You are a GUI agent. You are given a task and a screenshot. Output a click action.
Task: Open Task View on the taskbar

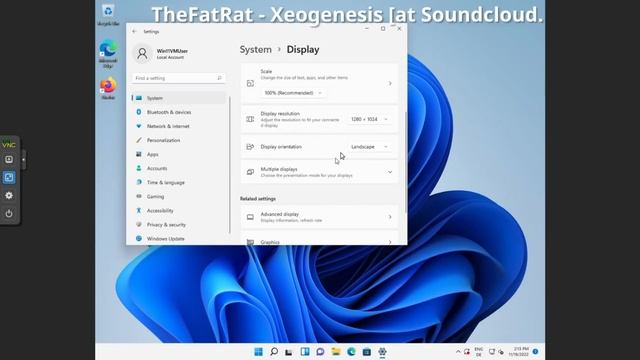coord(289,351)
